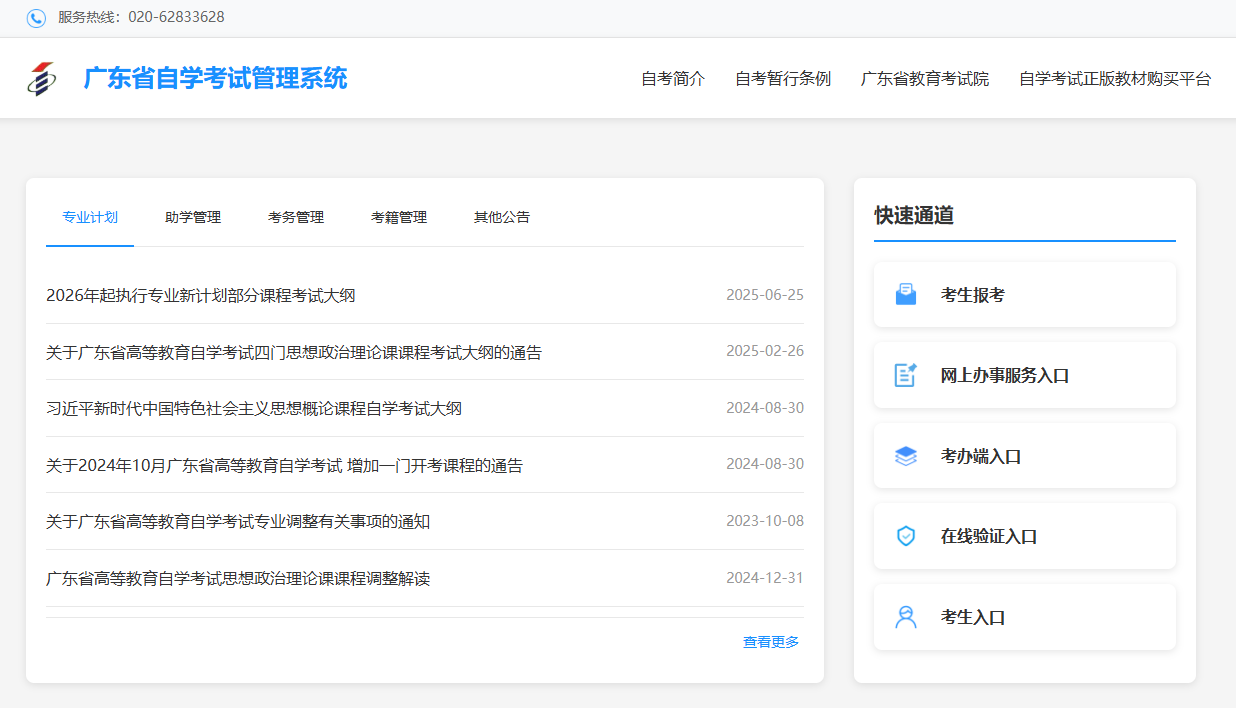This screenshot has height=708, width=1236.
Task: Switch to the 考务管理 tab
Action: (x=296, y=217)
